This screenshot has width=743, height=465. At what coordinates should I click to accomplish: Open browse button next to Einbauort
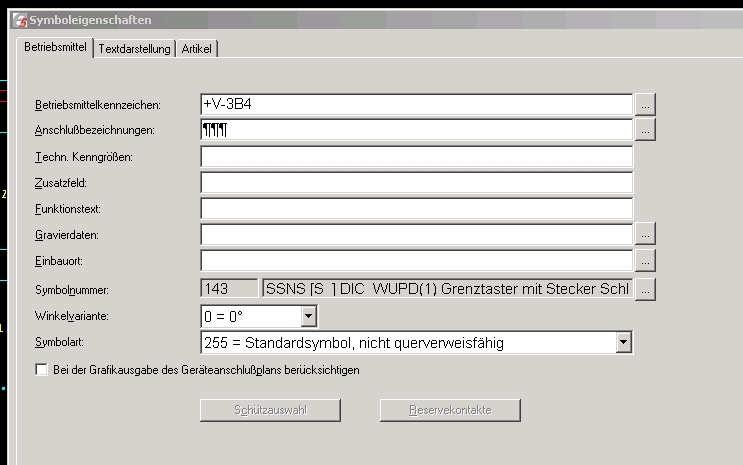[x=645, y=261]
